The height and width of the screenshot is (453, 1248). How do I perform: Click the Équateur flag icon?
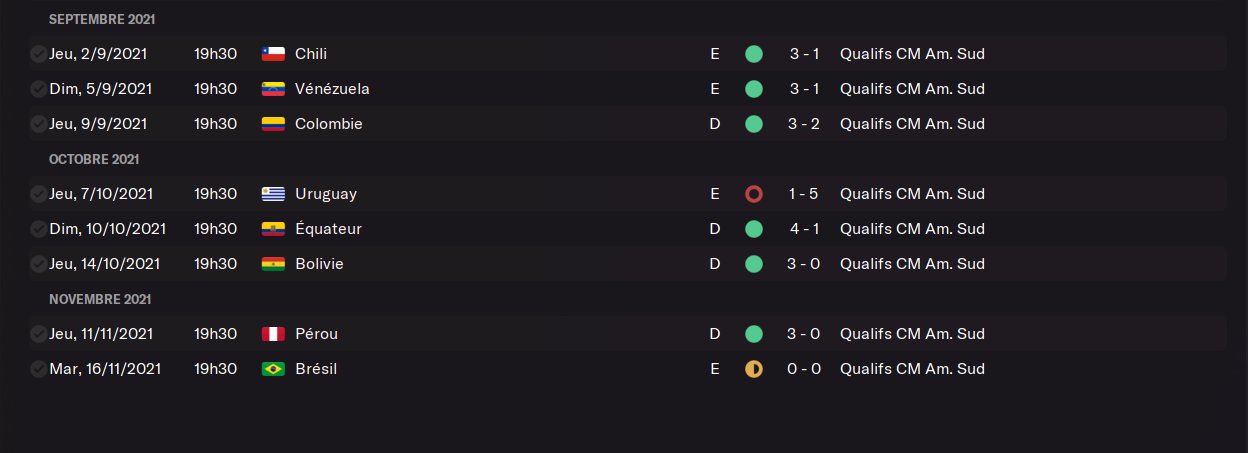(x=273, y=229)
